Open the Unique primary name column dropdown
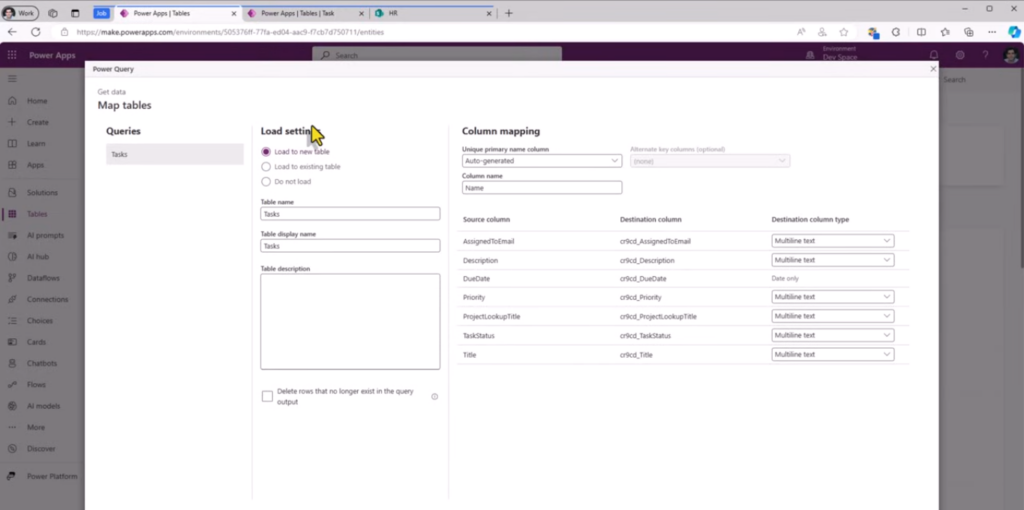This screenshot has width=1024, height=510. (x=542, y=161)
